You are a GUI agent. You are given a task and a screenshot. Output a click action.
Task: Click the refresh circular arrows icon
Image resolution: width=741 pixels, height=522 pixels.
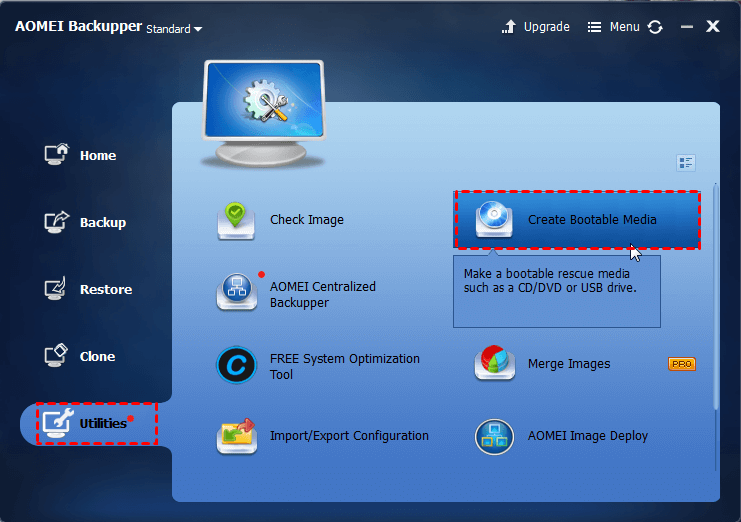click(655, 27)
